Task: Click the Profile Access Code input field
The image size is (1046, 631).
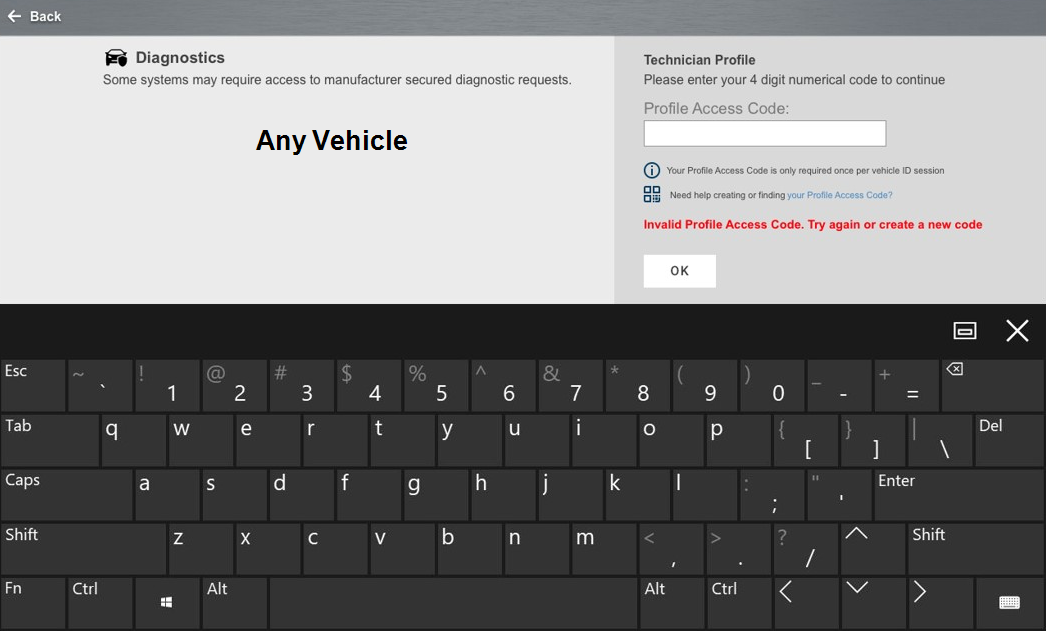Action: pos(764,133)
